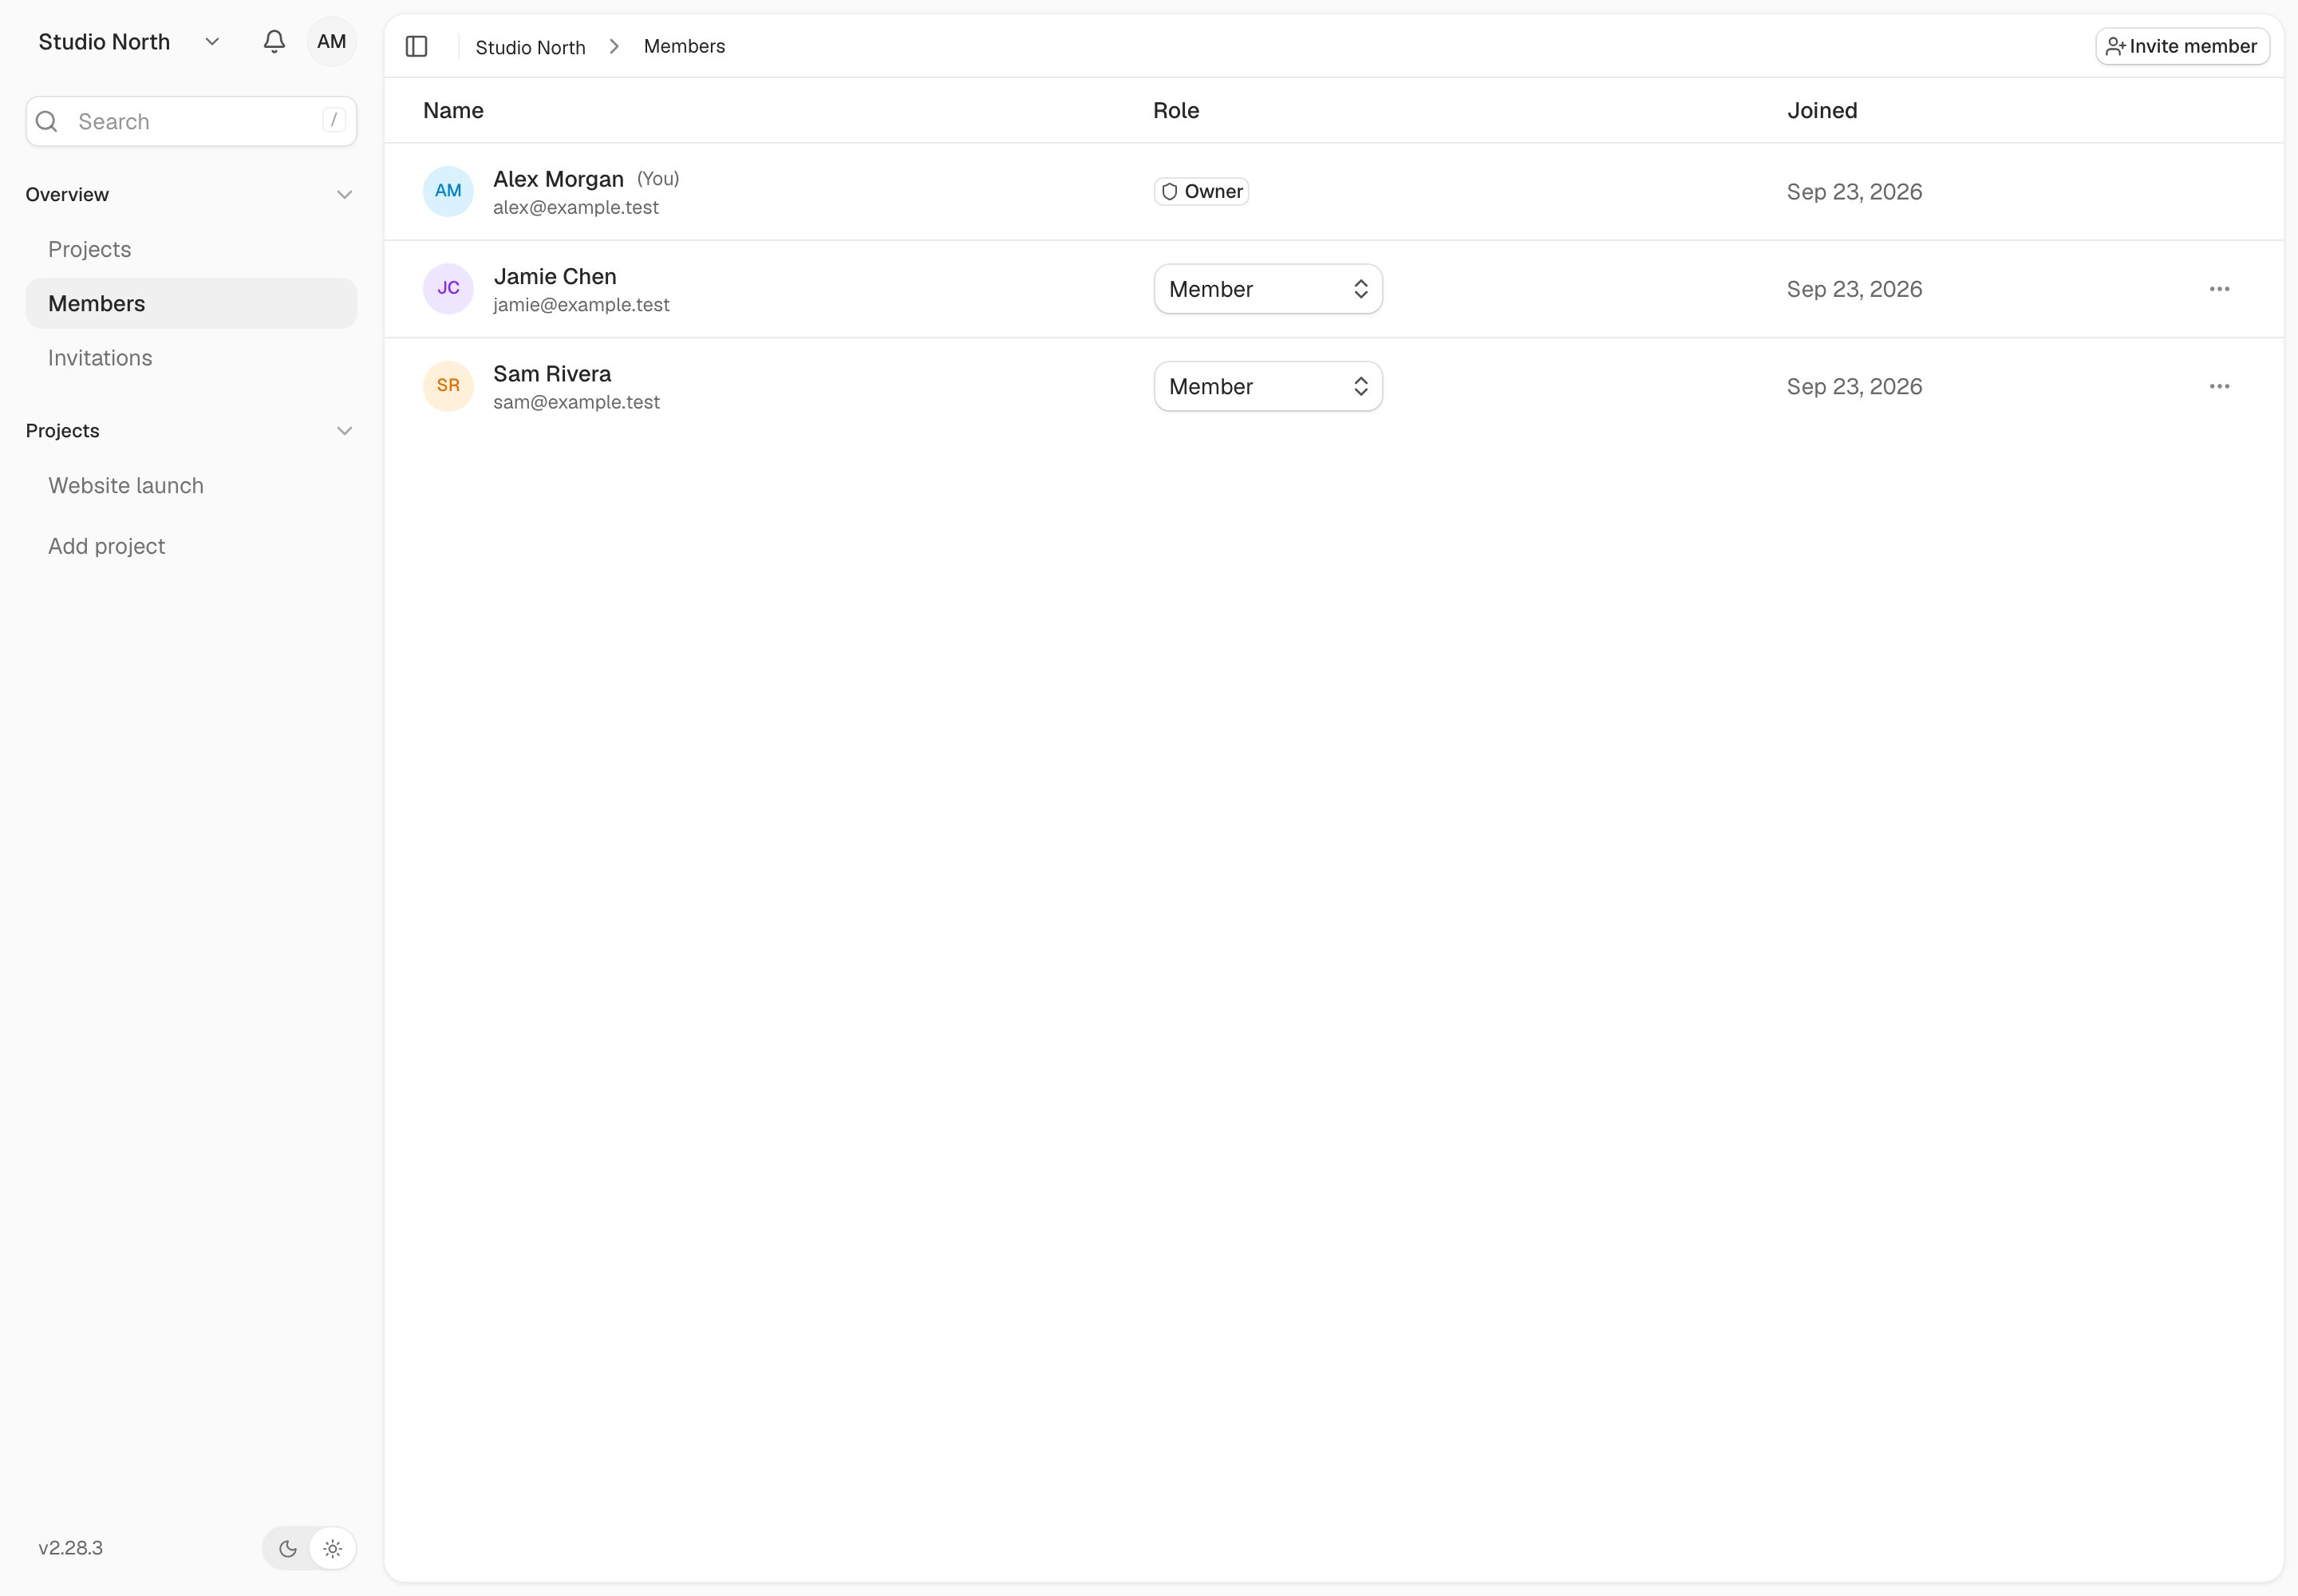
Task: Go to Projects in the Overview menu
Action: tap(191, 249)
